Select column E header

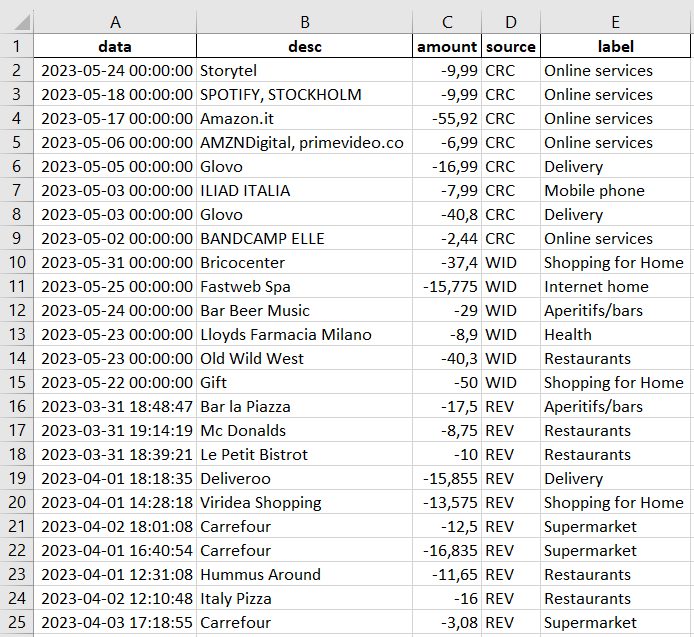615,22
